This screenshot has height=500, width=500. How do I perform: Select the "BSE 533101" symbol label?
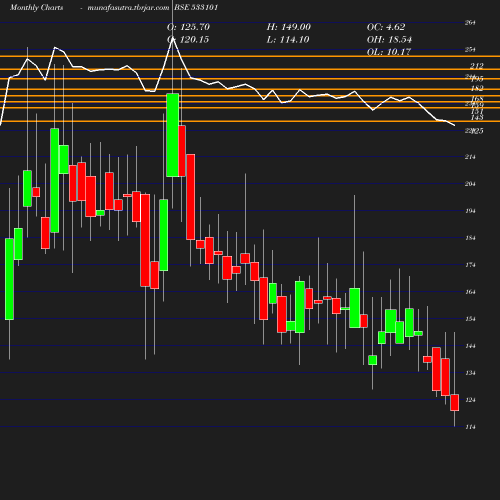[x=196, y=7]
